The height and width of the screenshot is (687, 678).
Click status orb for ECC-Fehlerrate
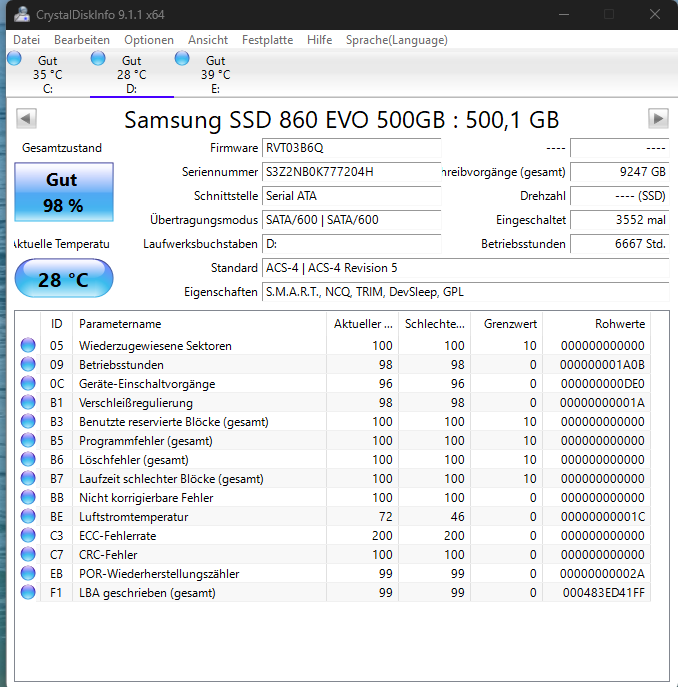click(28, 535)
